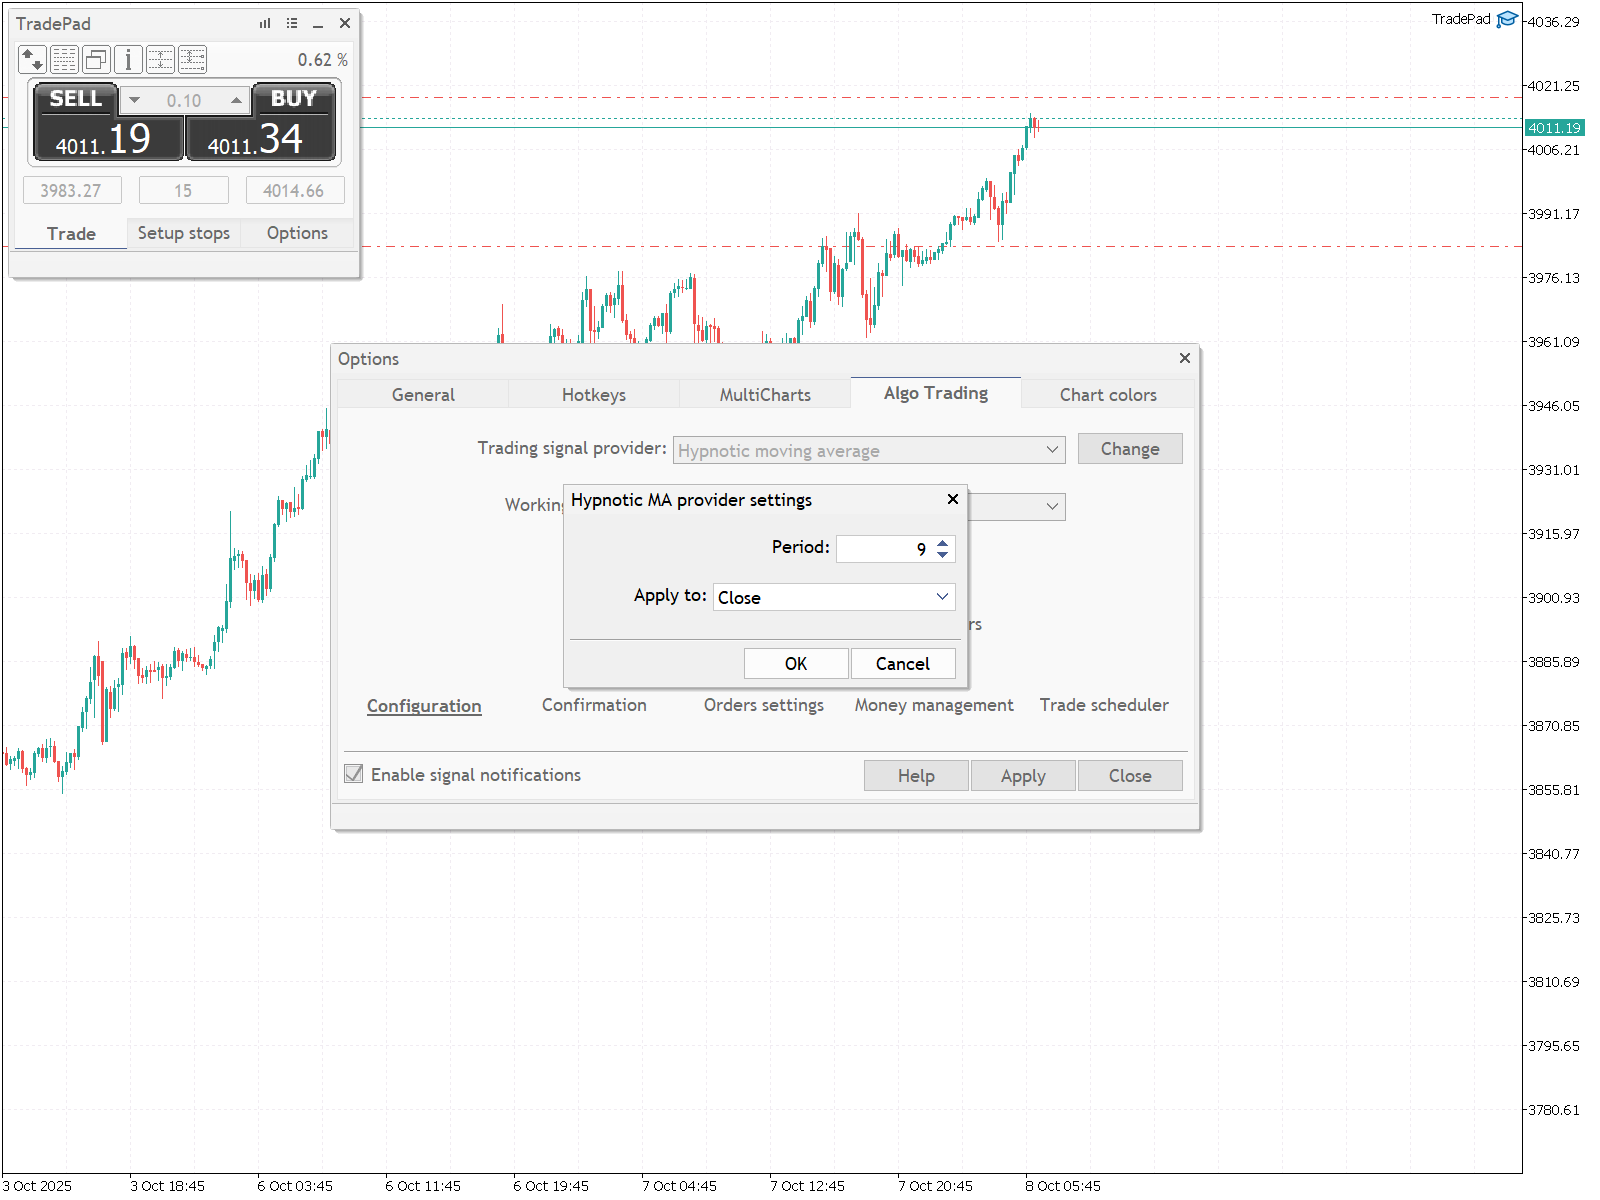Toggle the Enable signal notifications checkbox
The image size is (1600, 1200).
point(354,774)
